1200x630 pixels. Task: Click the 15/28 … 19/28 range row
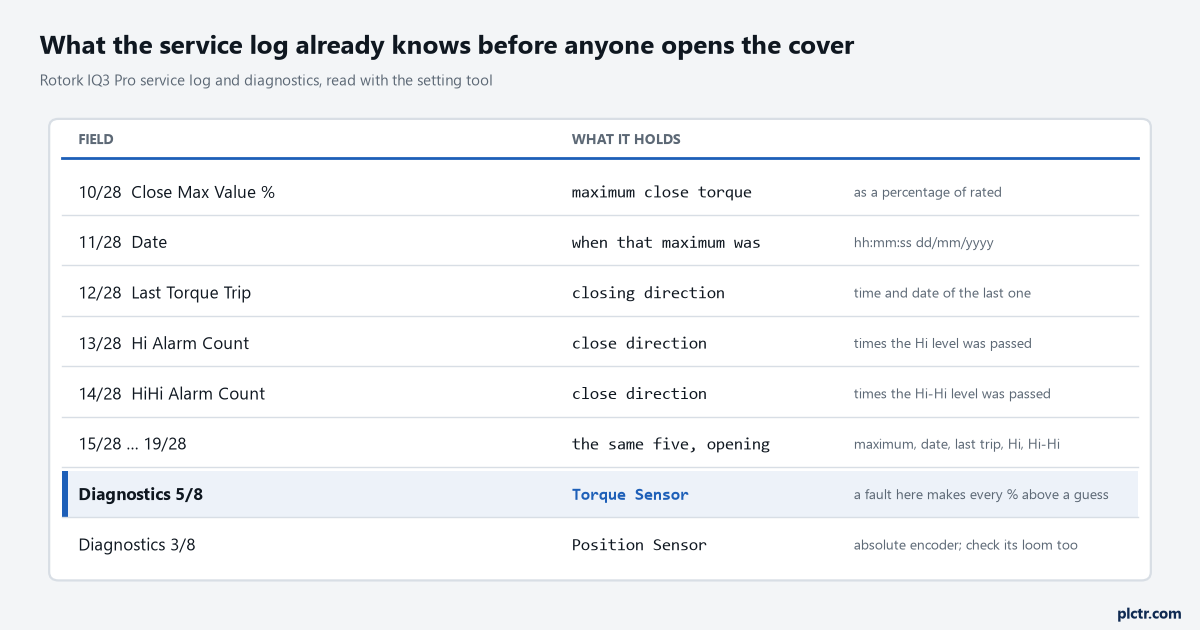600,443
